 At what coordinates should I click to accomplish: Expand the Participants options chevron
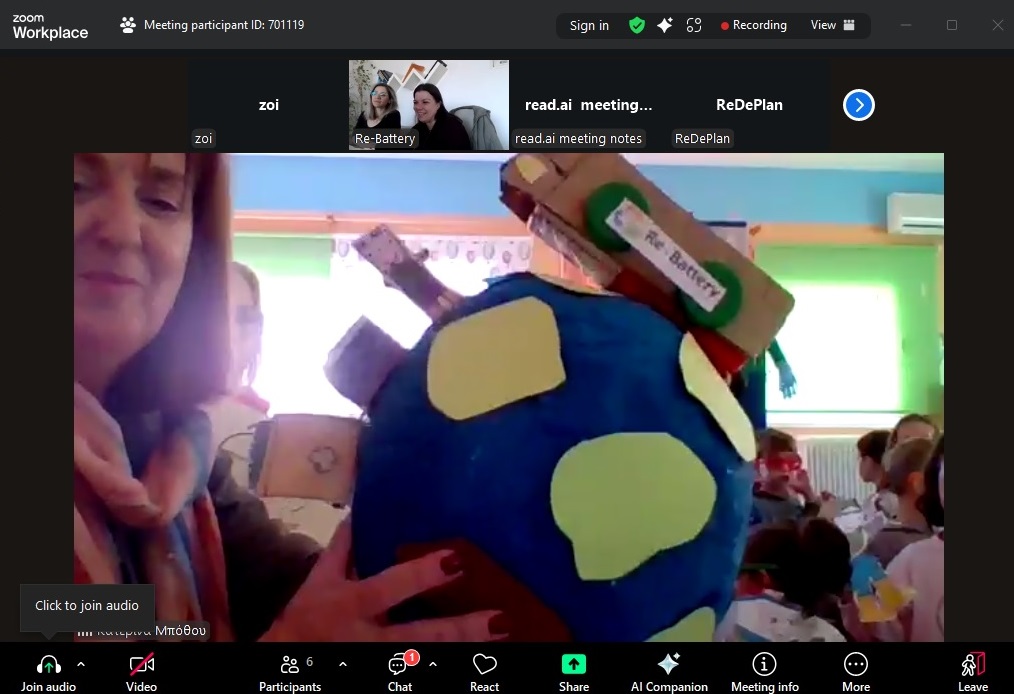click(x=343, y=664)
